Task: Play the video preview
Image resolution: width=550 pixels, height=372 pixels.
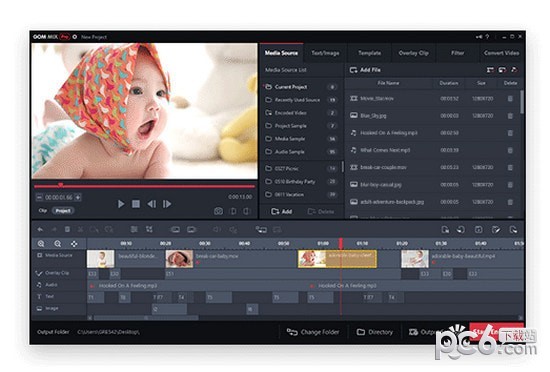Action: pyautogui.click(x=121, y=204)
